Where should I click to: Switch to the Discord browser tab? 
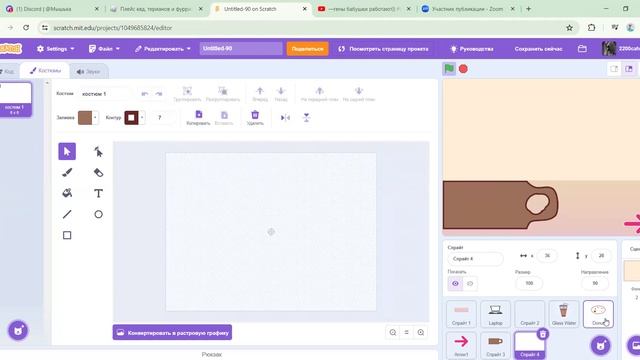[52, 9]
